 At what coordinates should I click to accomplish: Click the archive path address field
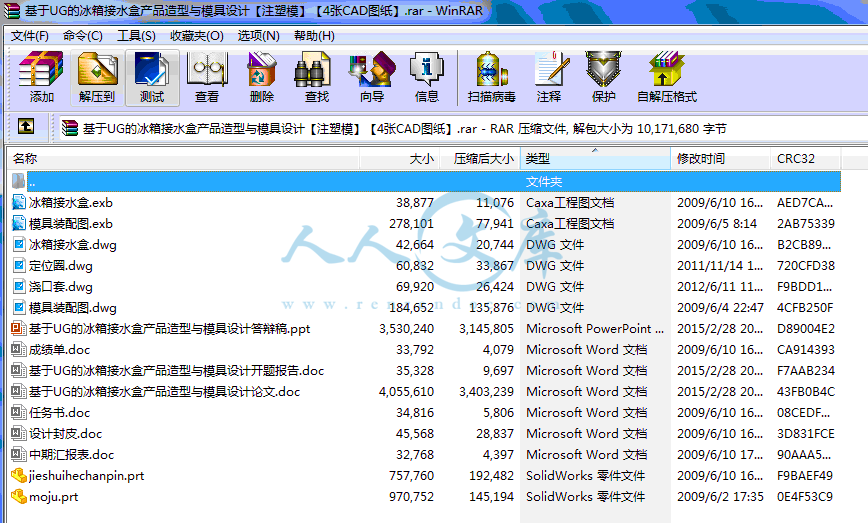463,128
